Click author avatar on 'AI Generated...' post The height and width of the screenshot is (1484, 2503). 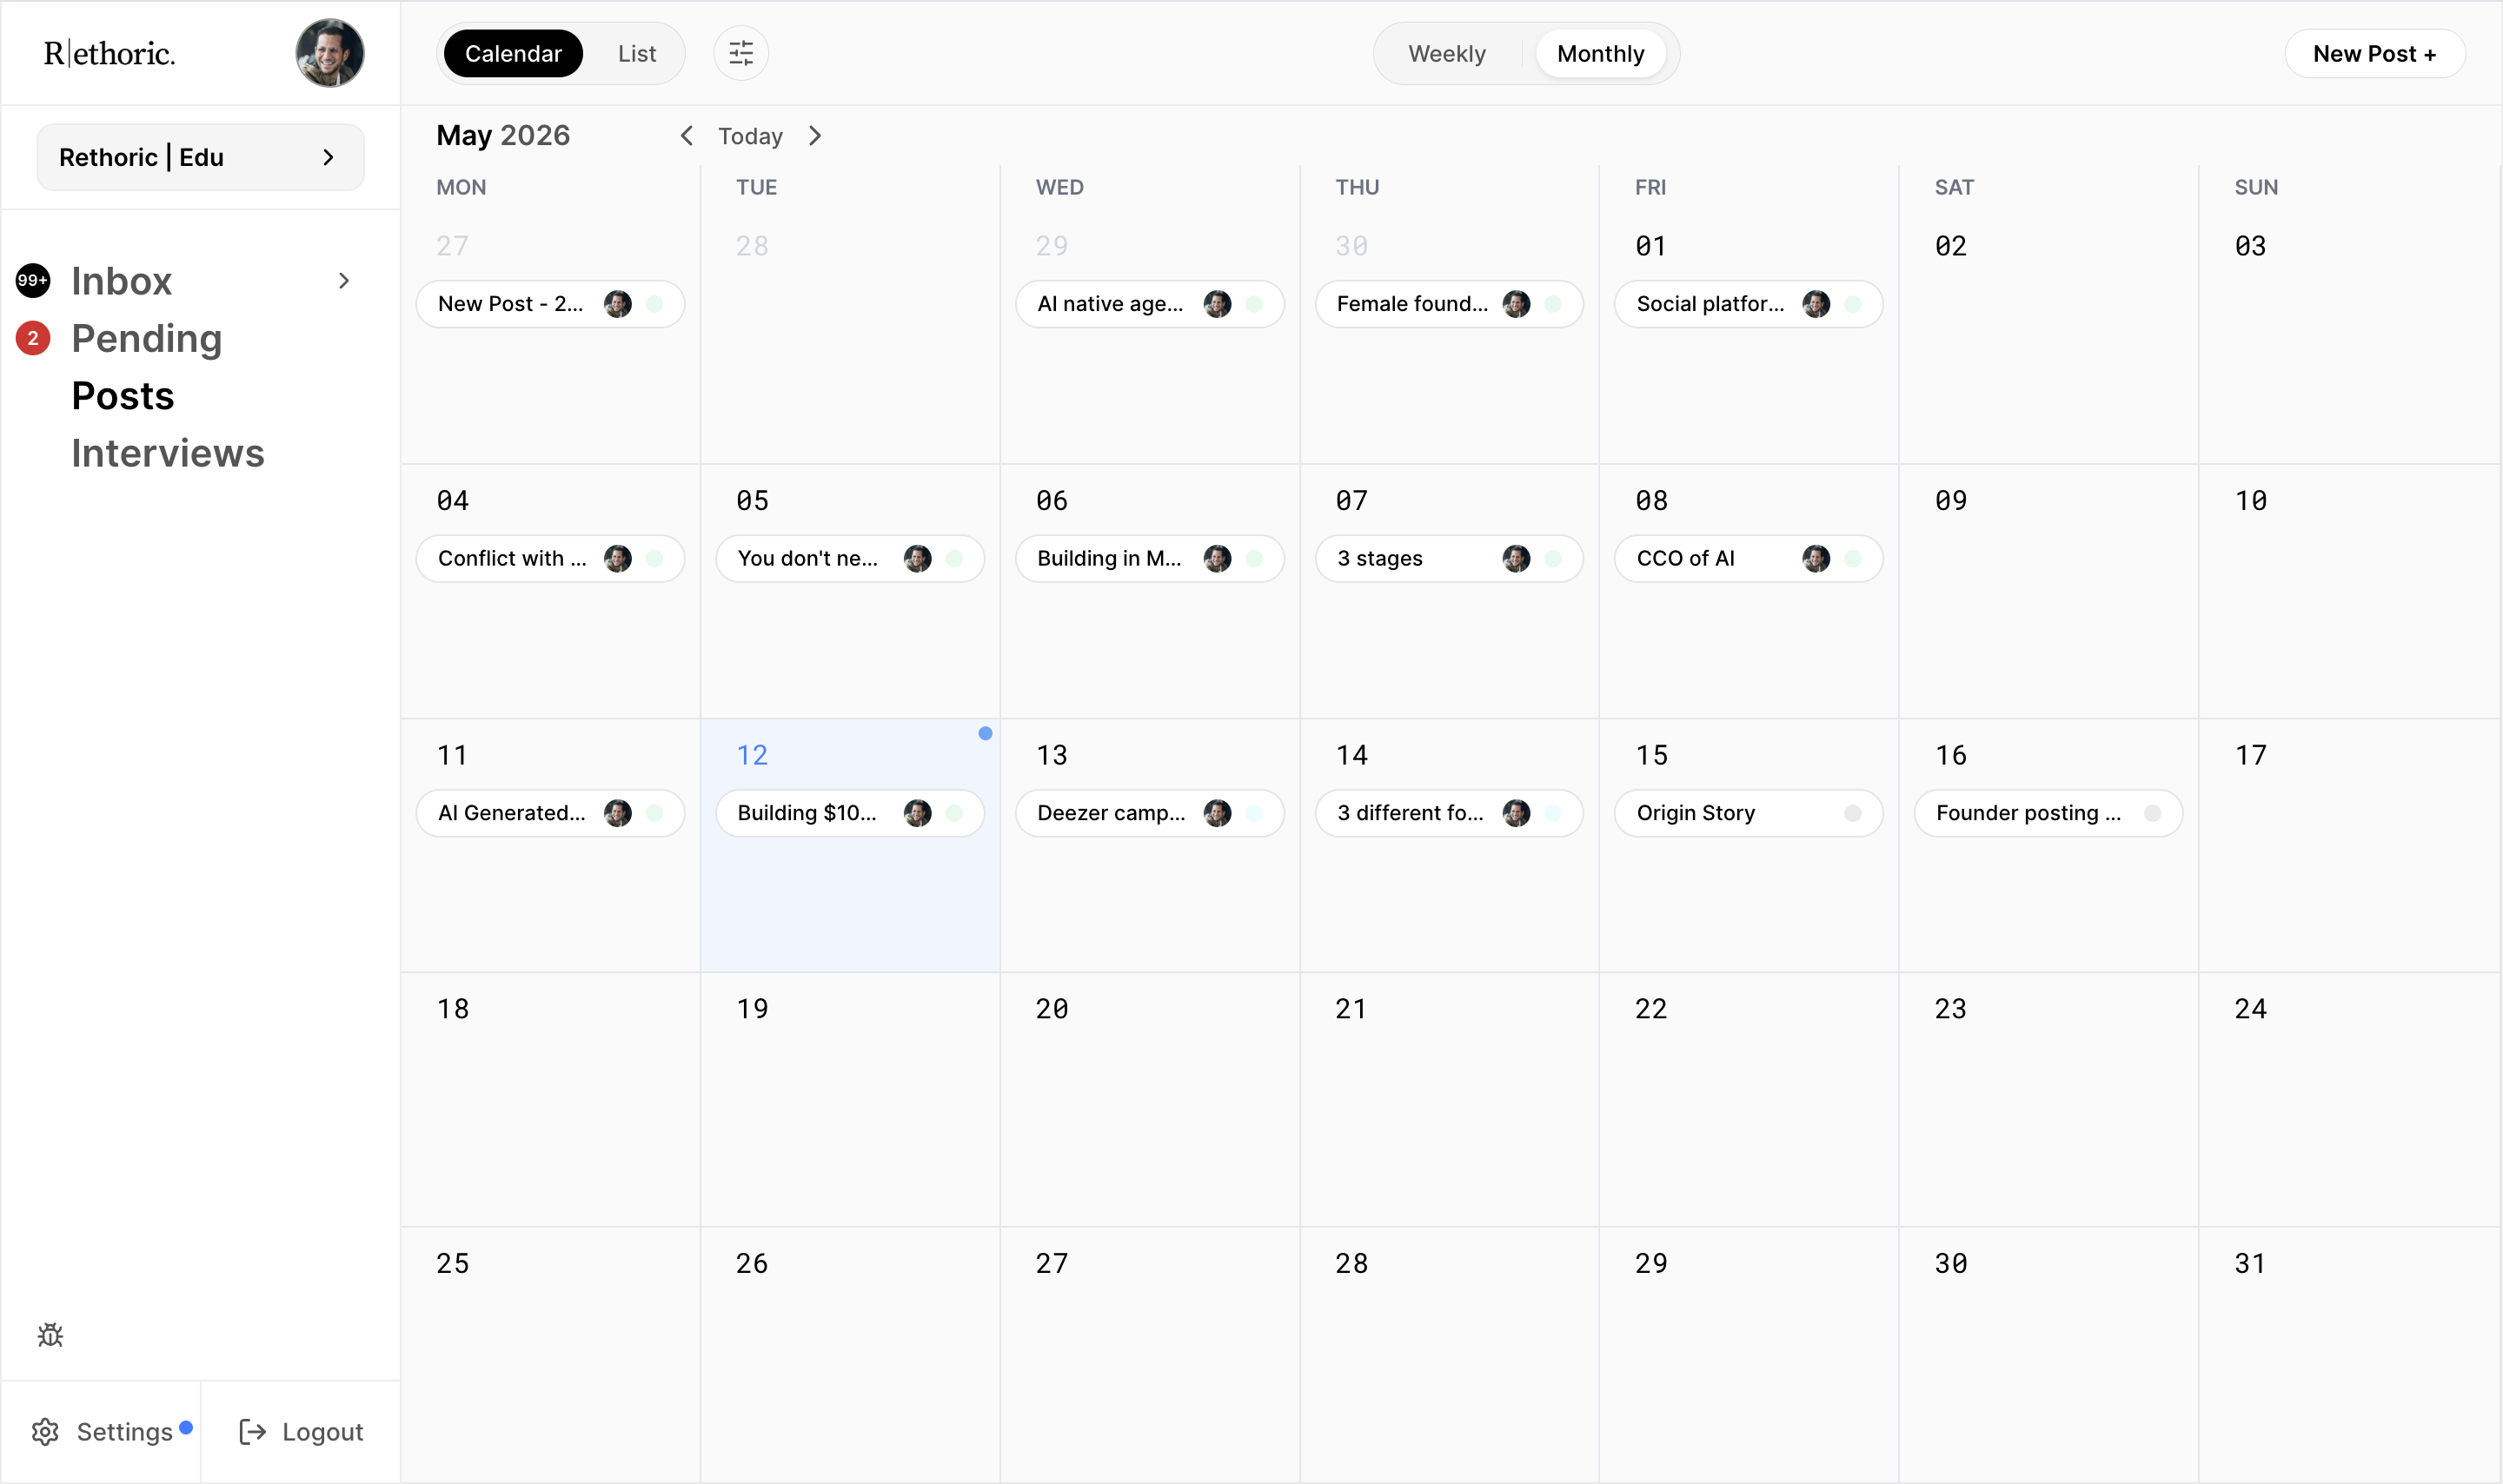pyautogui.click(x=618, y=813)
